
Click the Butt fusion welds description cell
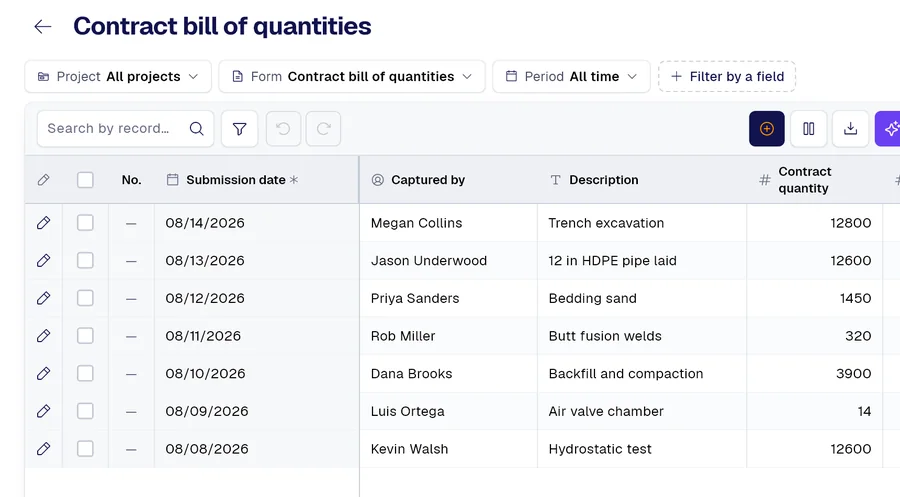tap(642, 336)
